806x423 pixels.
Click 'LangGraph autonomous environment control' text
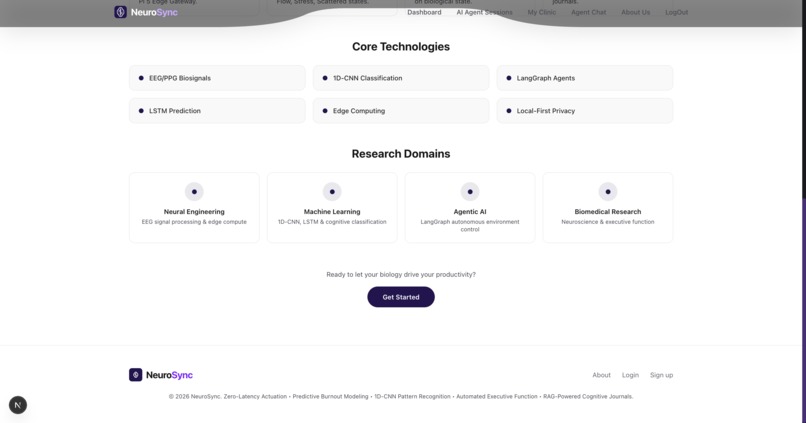point(470,226)
